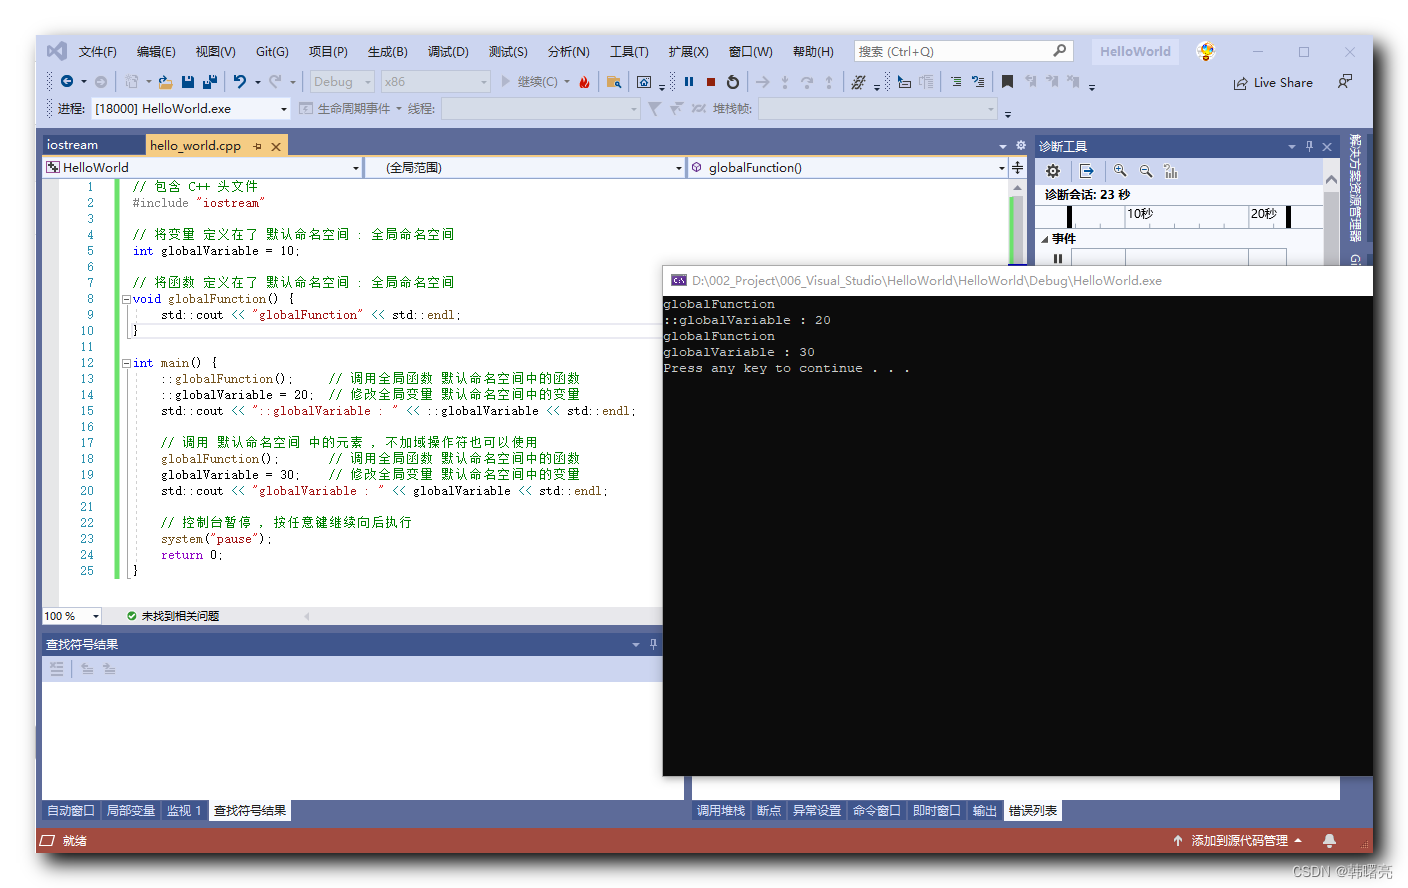
Task: Click the editor split window icon
Action: click(x=1018, y=168)
